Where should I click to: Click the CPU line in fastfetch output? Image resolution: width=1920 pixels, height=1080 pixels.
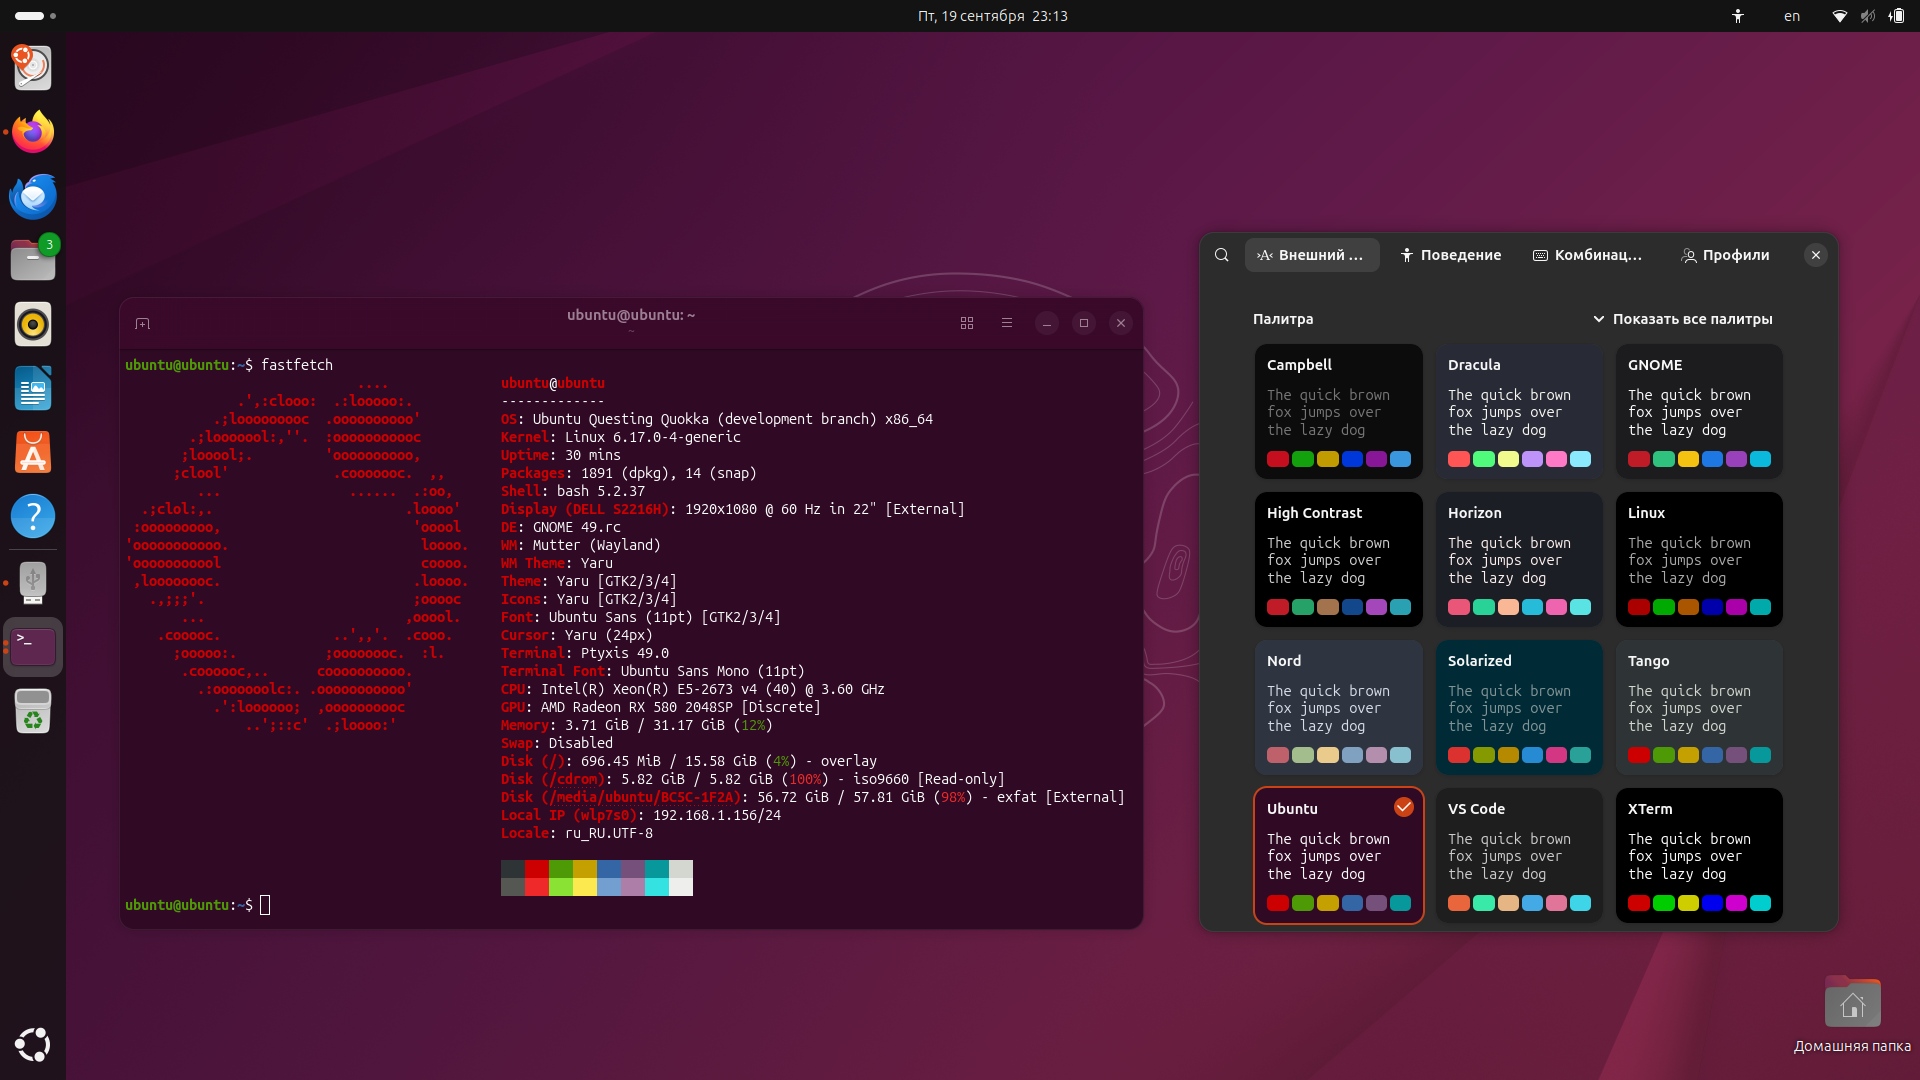(x=693, y=689)
